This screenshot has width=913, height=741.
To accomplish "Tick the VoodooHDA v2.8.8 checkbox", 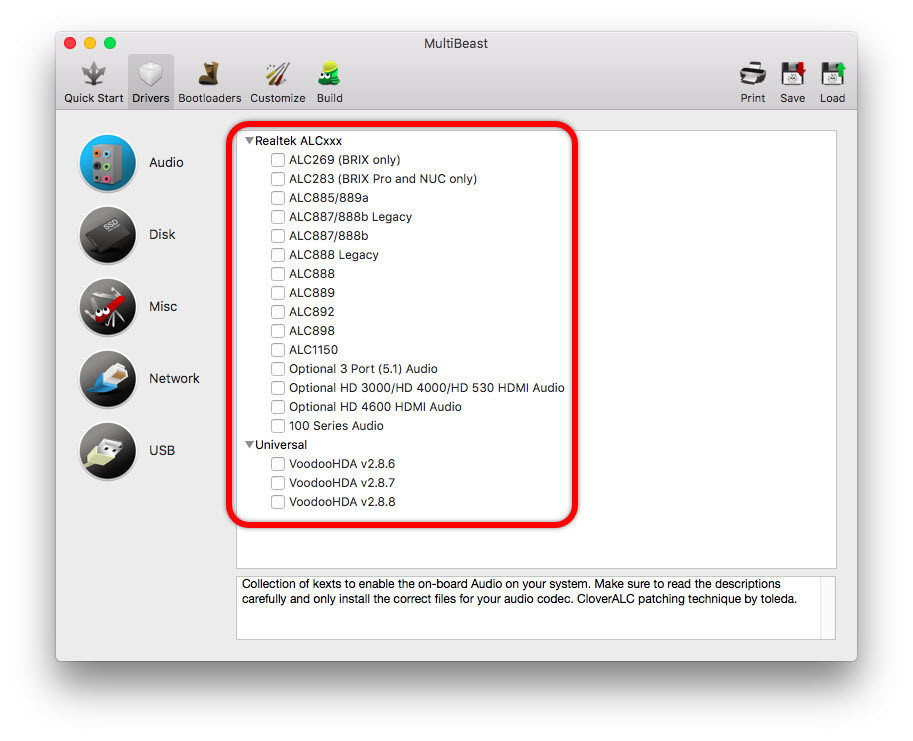I will tap(278, 502).
